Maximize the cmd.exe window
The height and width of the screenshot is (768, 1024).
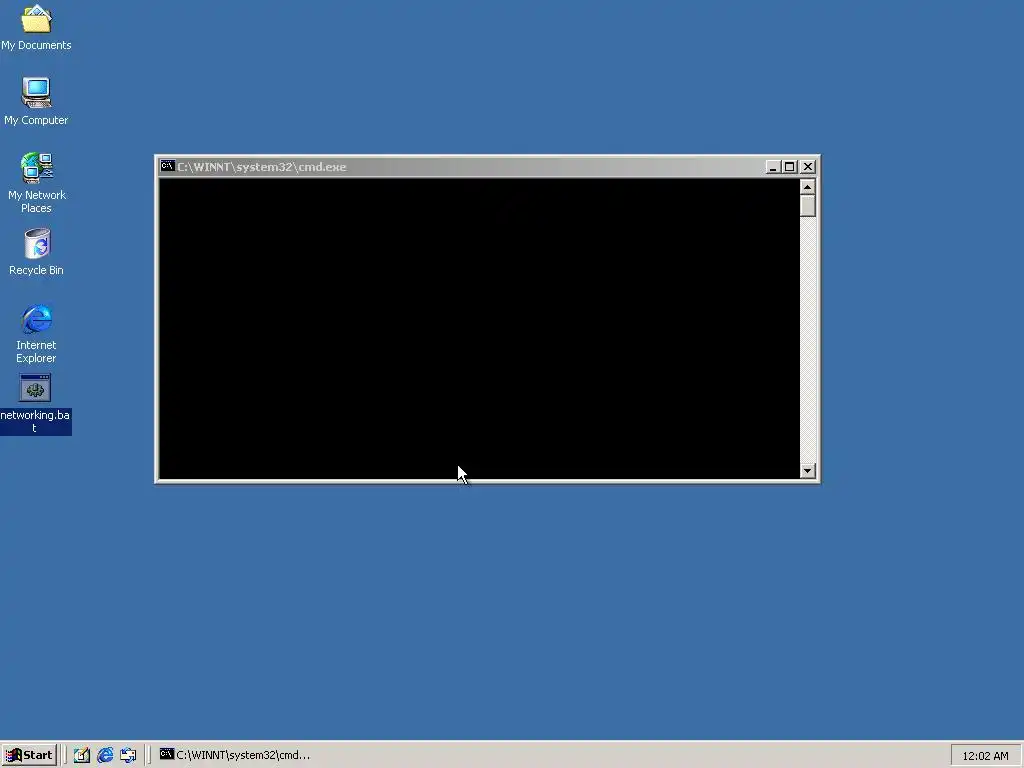click(790, 167)
